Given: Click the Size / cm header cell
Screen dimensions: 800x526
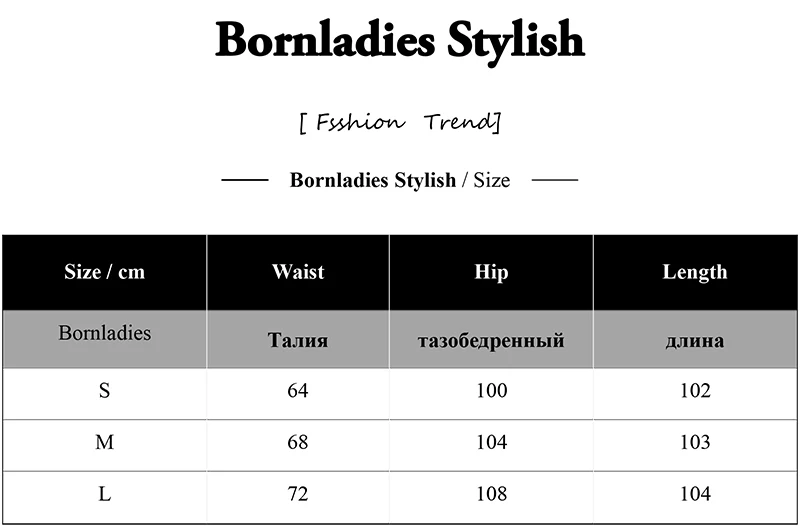Looking at the screenshot, I should point(105,272).
